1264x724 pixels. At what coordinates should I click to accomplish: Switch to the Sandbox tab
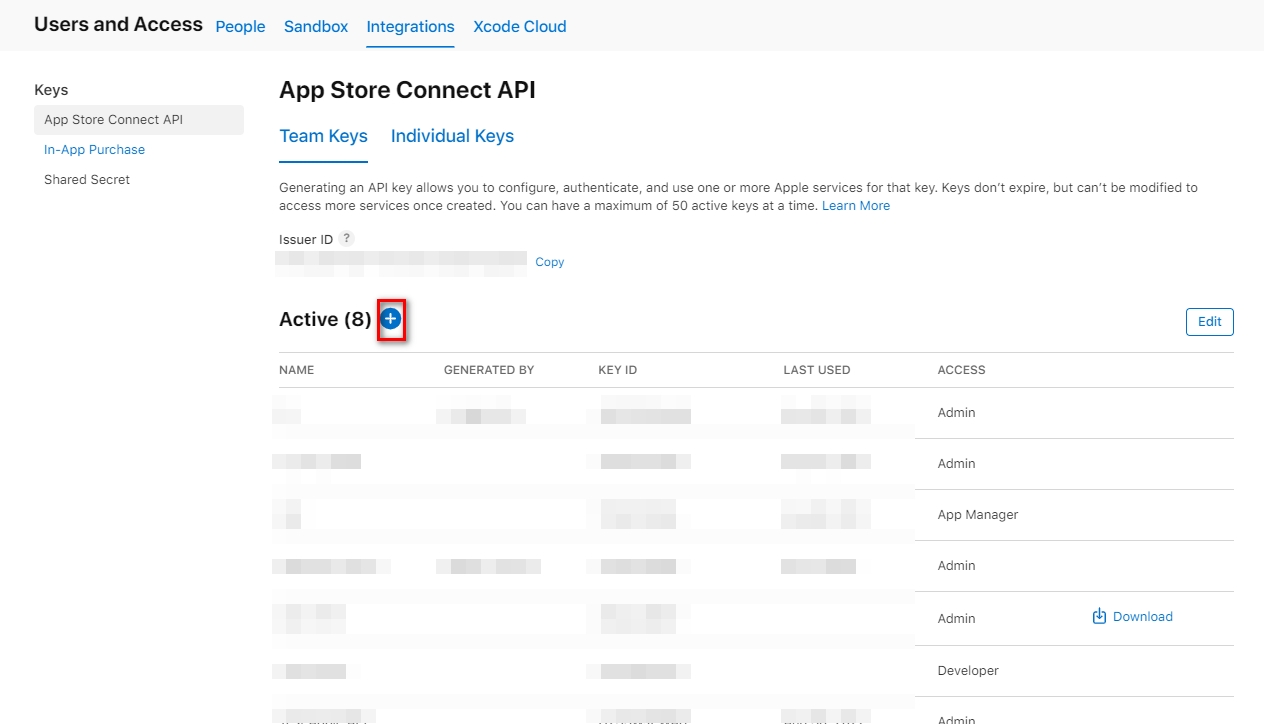(x=316, y=26)
